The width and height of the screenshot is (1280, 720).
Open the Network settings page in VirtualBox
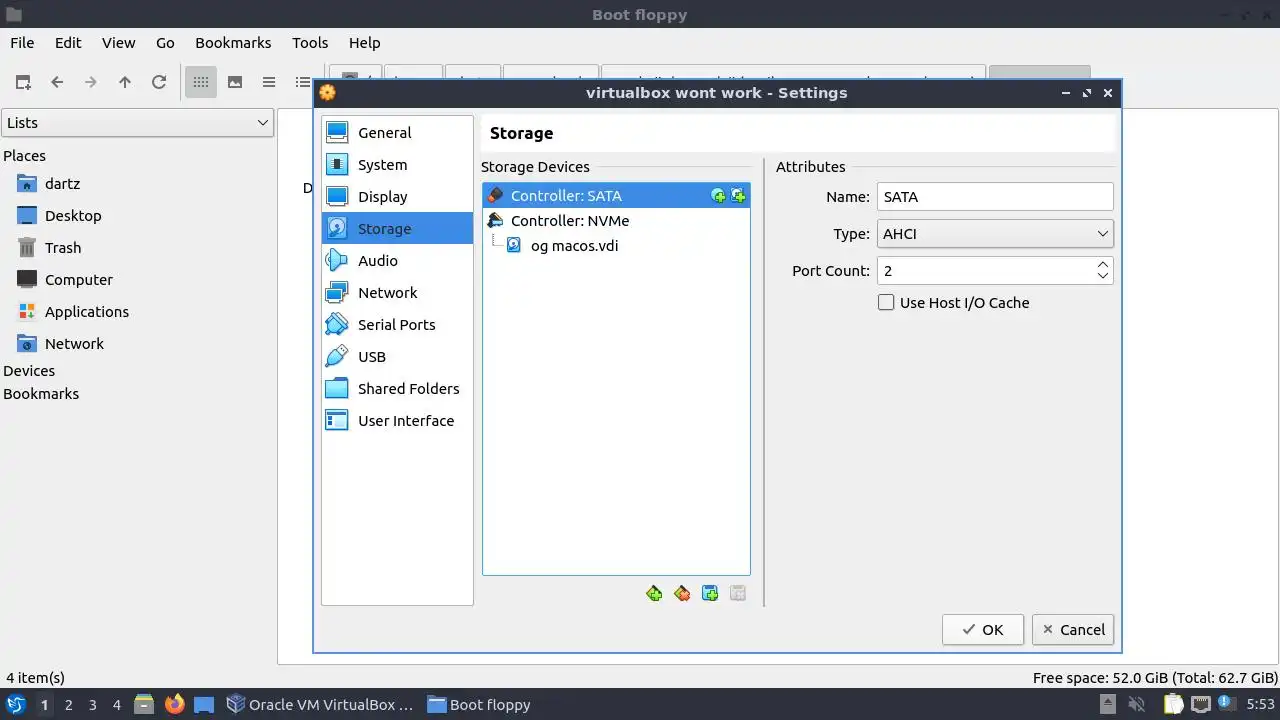coord(397,293)
